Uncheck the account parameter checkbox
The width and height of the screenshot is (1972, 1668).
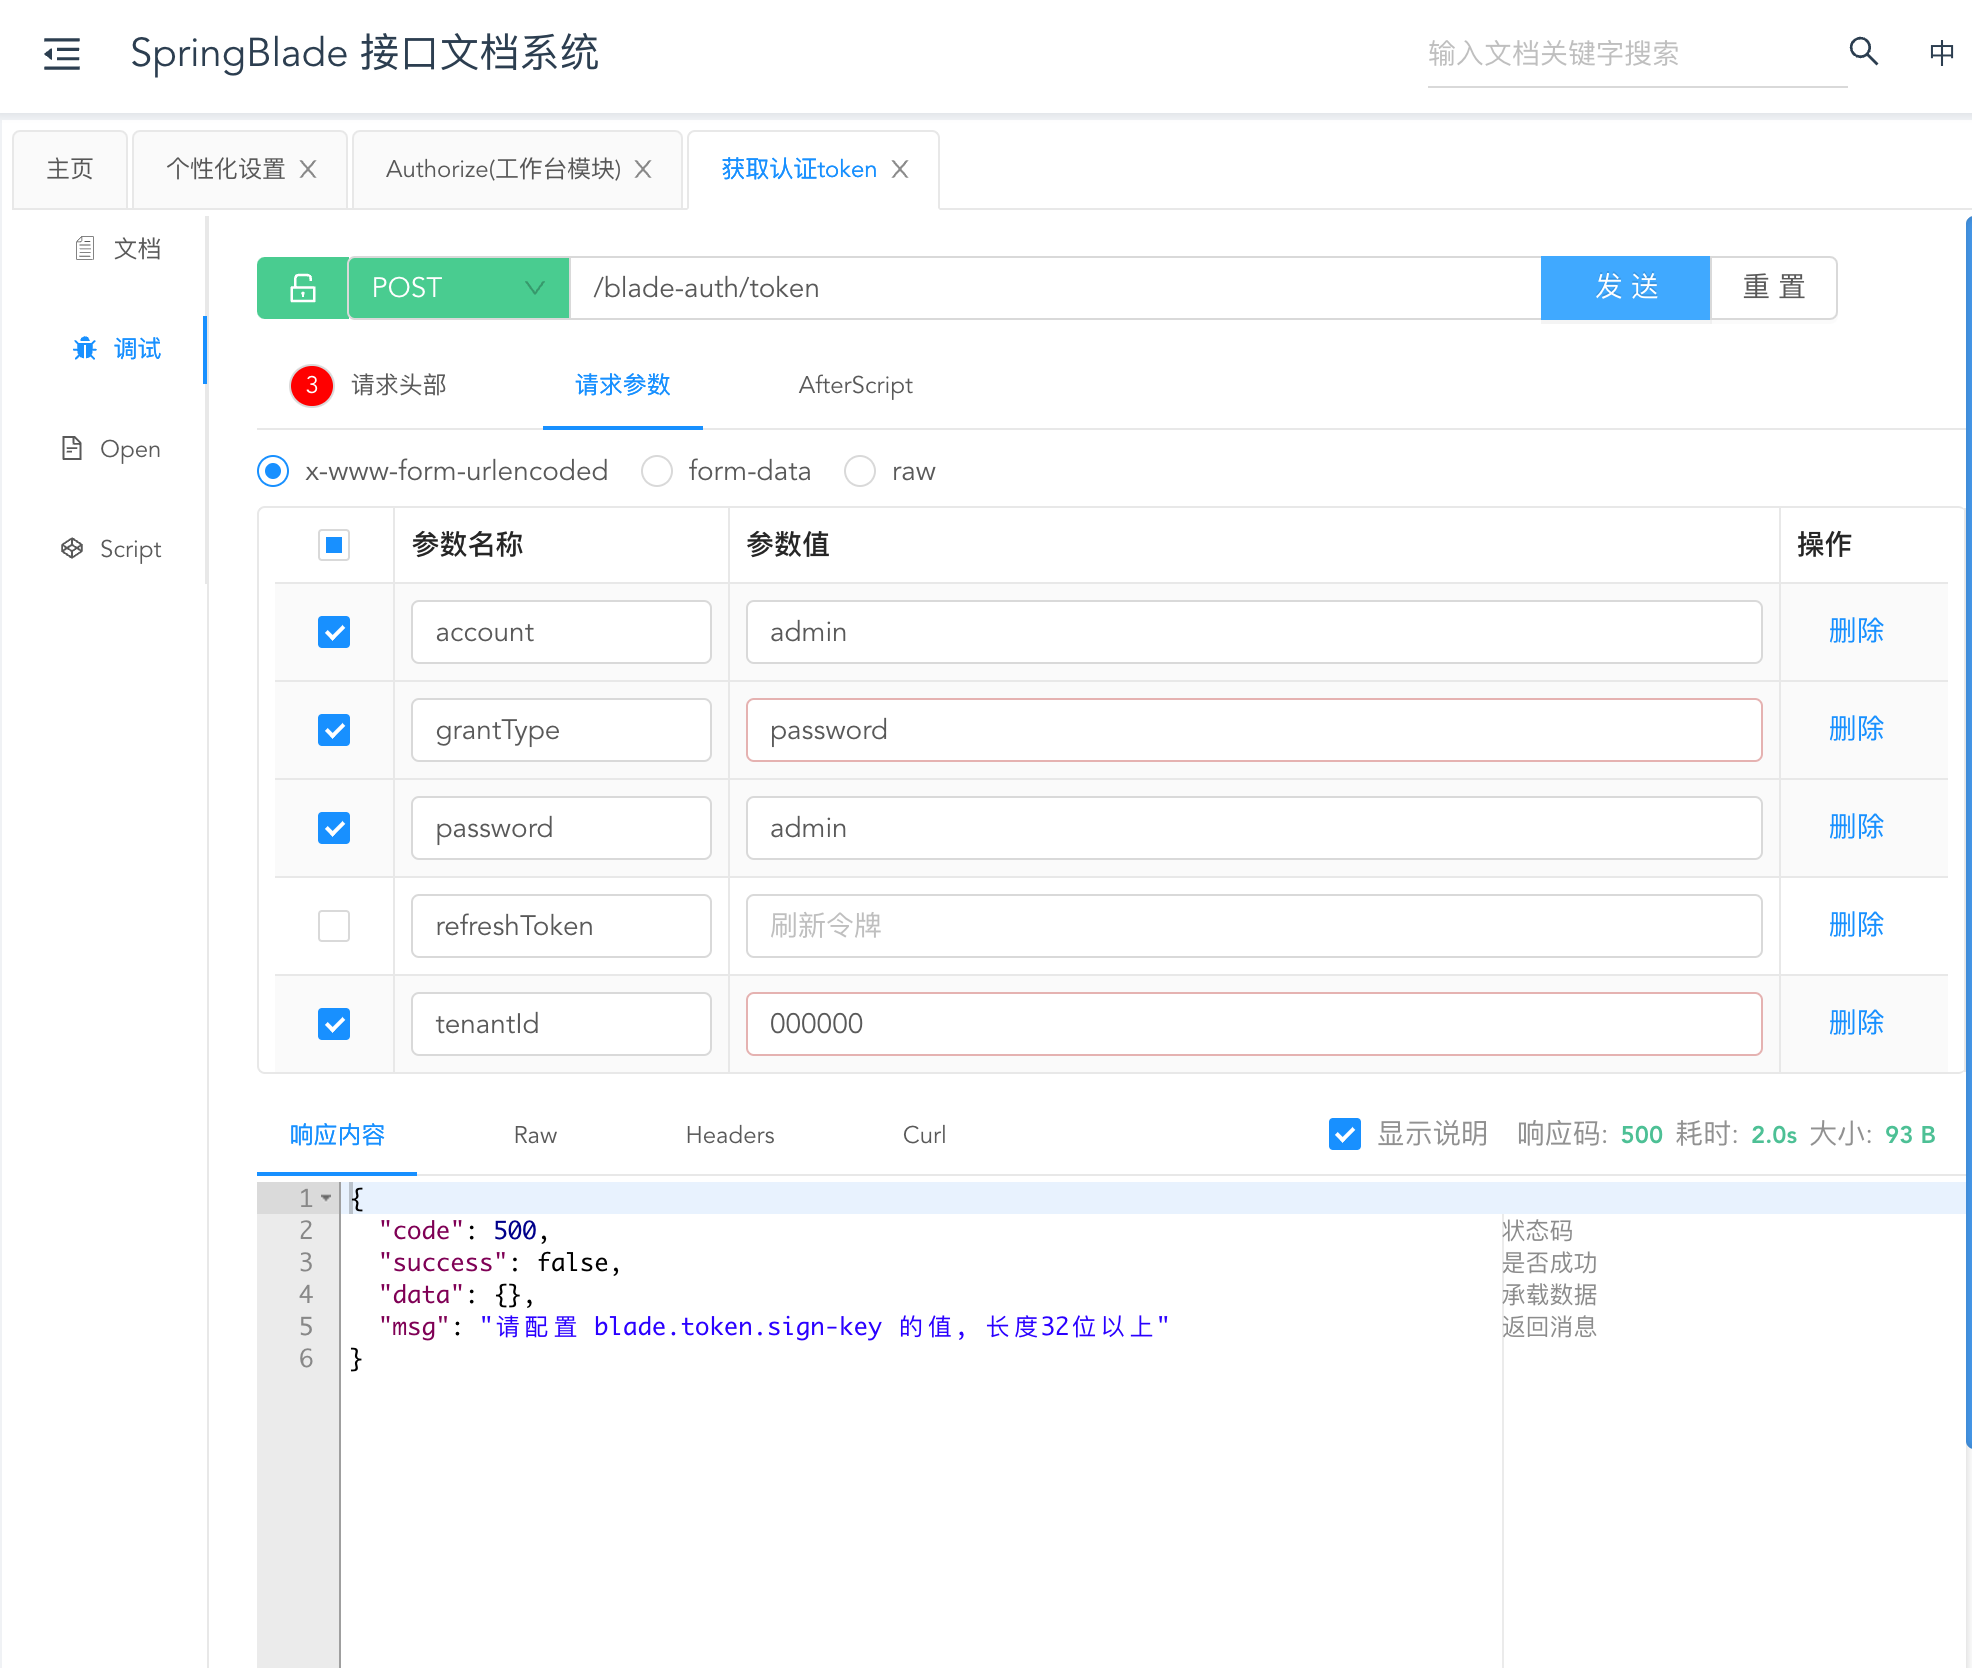[334, 632]
